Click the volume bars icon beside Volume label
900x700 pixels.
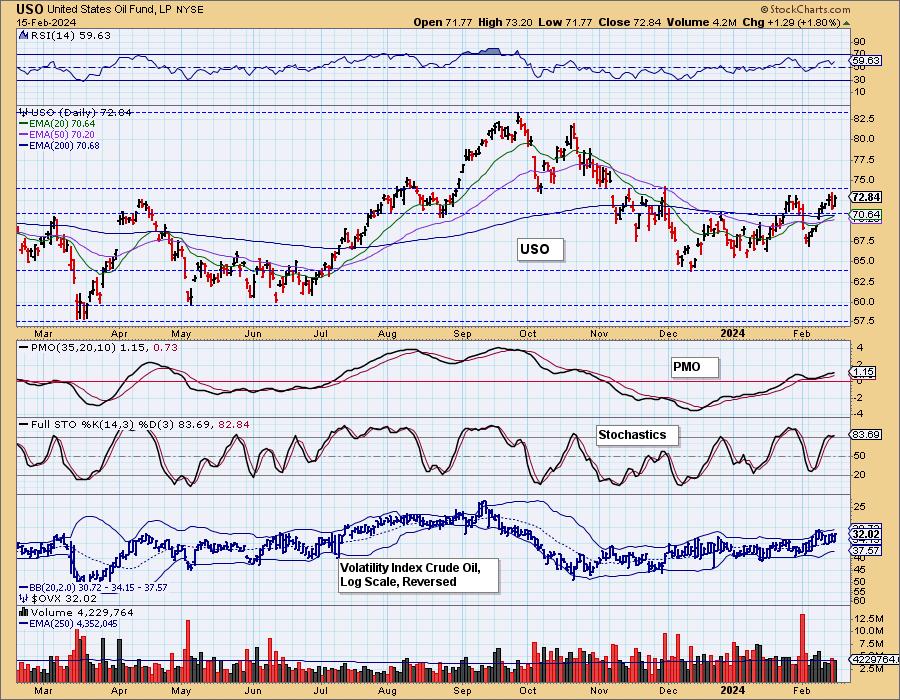coord(24,612)
